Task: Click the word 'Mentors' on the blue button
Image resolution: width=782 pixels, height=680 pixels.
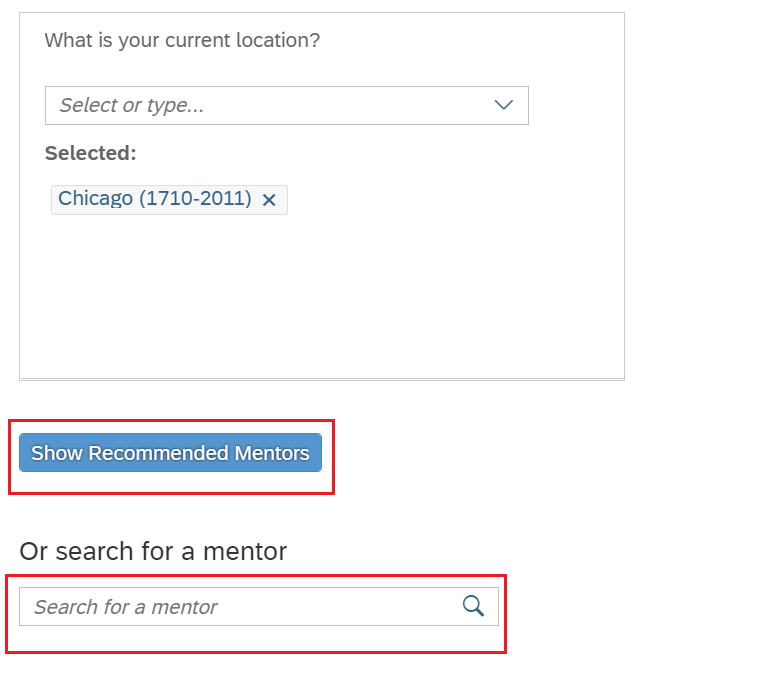Action: [x=272, y=453]
